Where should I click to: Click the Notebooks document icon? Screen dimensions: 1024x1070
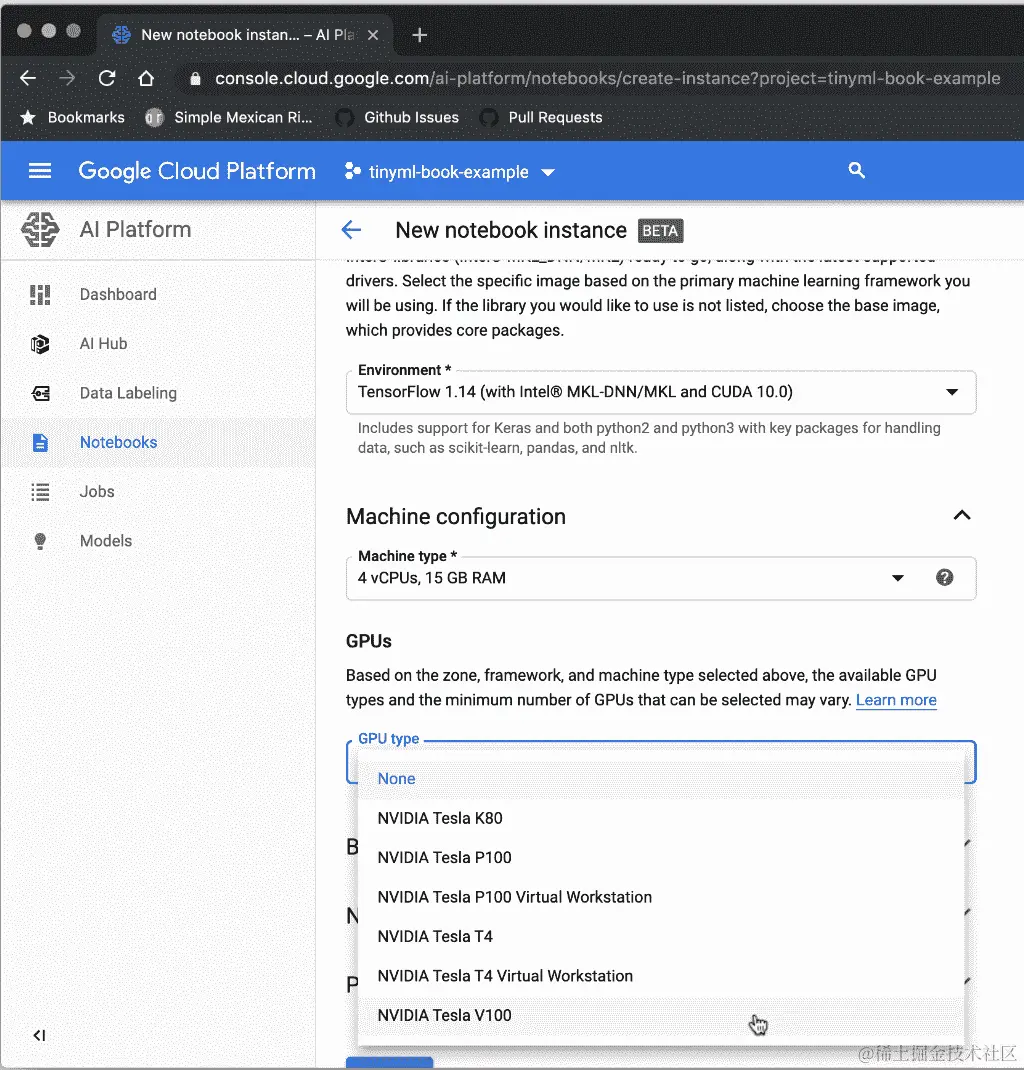tap(40, 442)
